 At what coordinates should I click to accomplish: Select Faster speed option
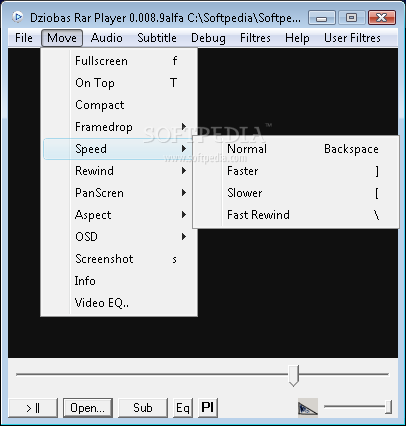tap(296, 171)
